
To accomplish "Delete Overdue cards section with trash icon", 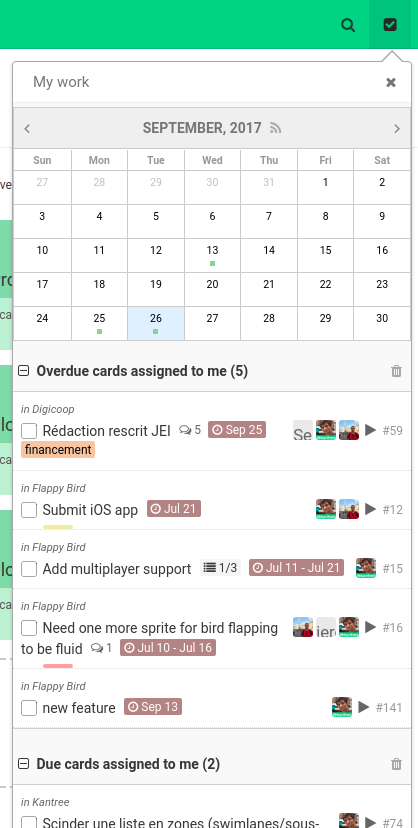I will click(x=396, y=371).
